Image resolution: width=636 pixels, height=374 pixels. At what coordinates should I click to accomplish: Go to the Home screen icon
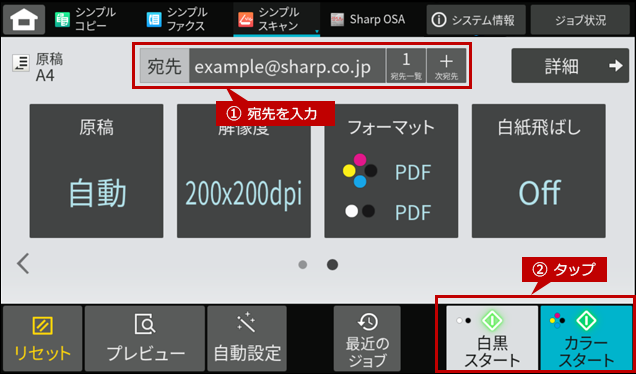click(24, 19)
